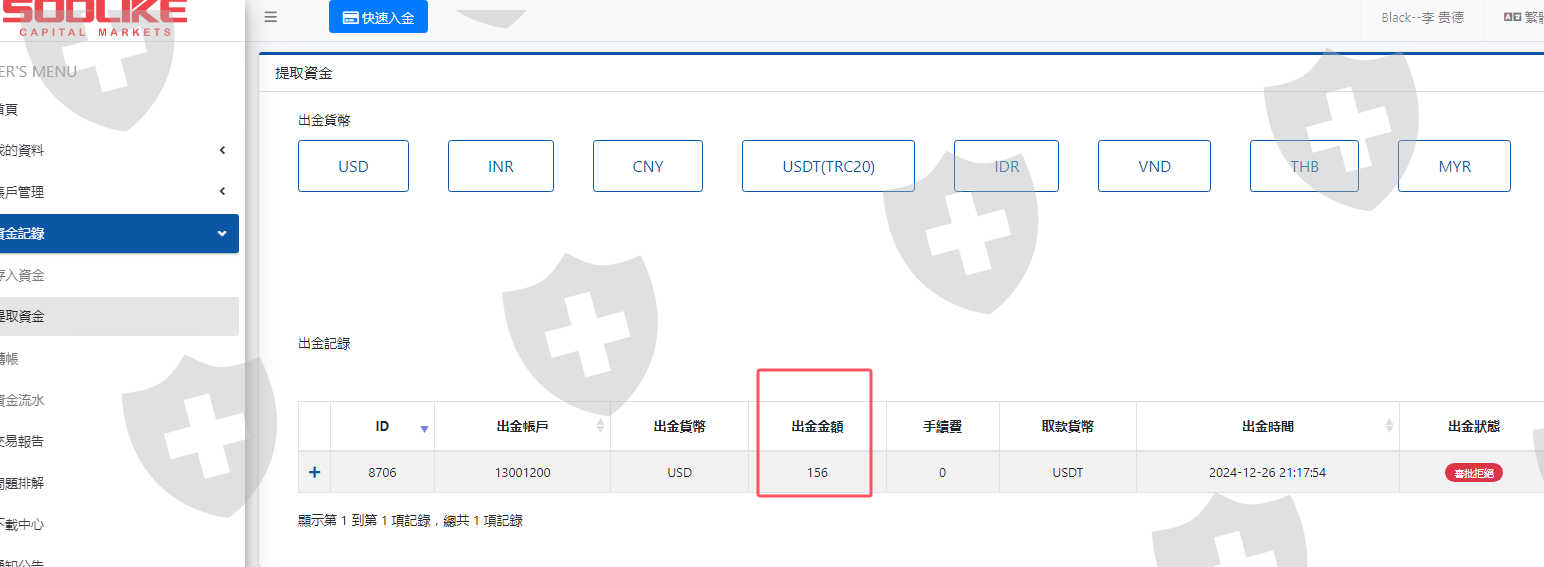Sort table by the ID column arrow
Image resolution: width=1544 pixels, height=567 pixels.
(x=424, y=428)
